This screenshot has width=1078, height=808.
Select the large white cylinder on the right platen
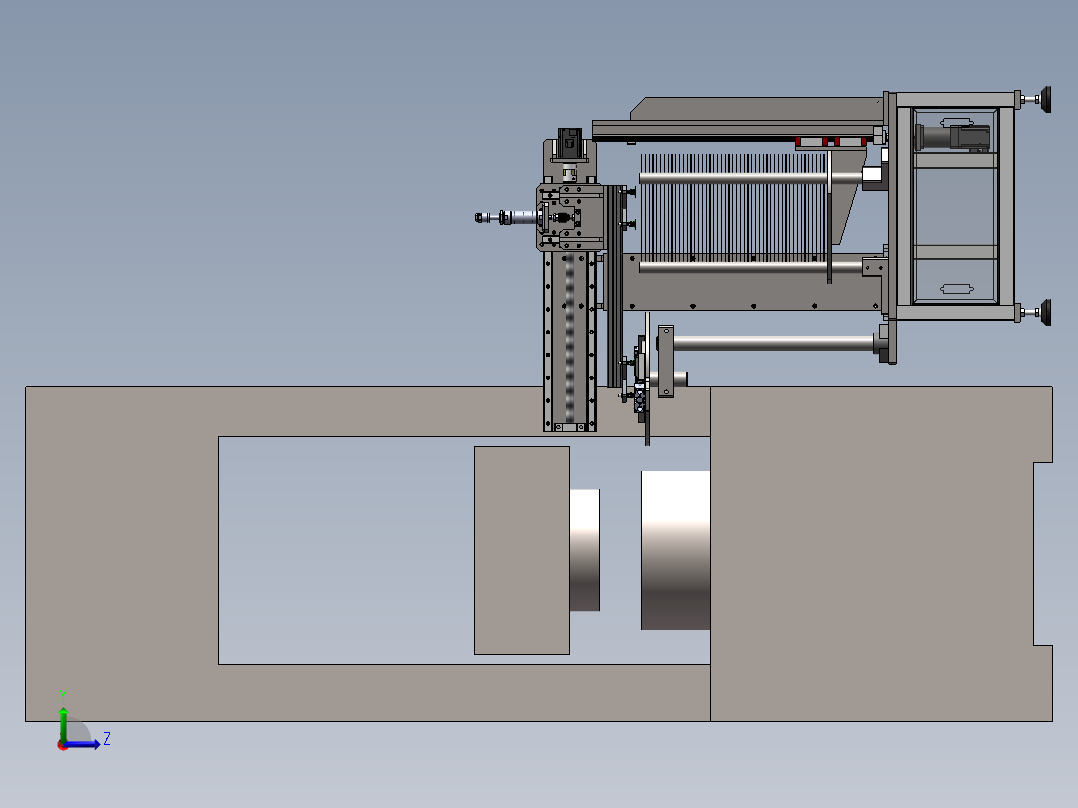pos(675,550)
